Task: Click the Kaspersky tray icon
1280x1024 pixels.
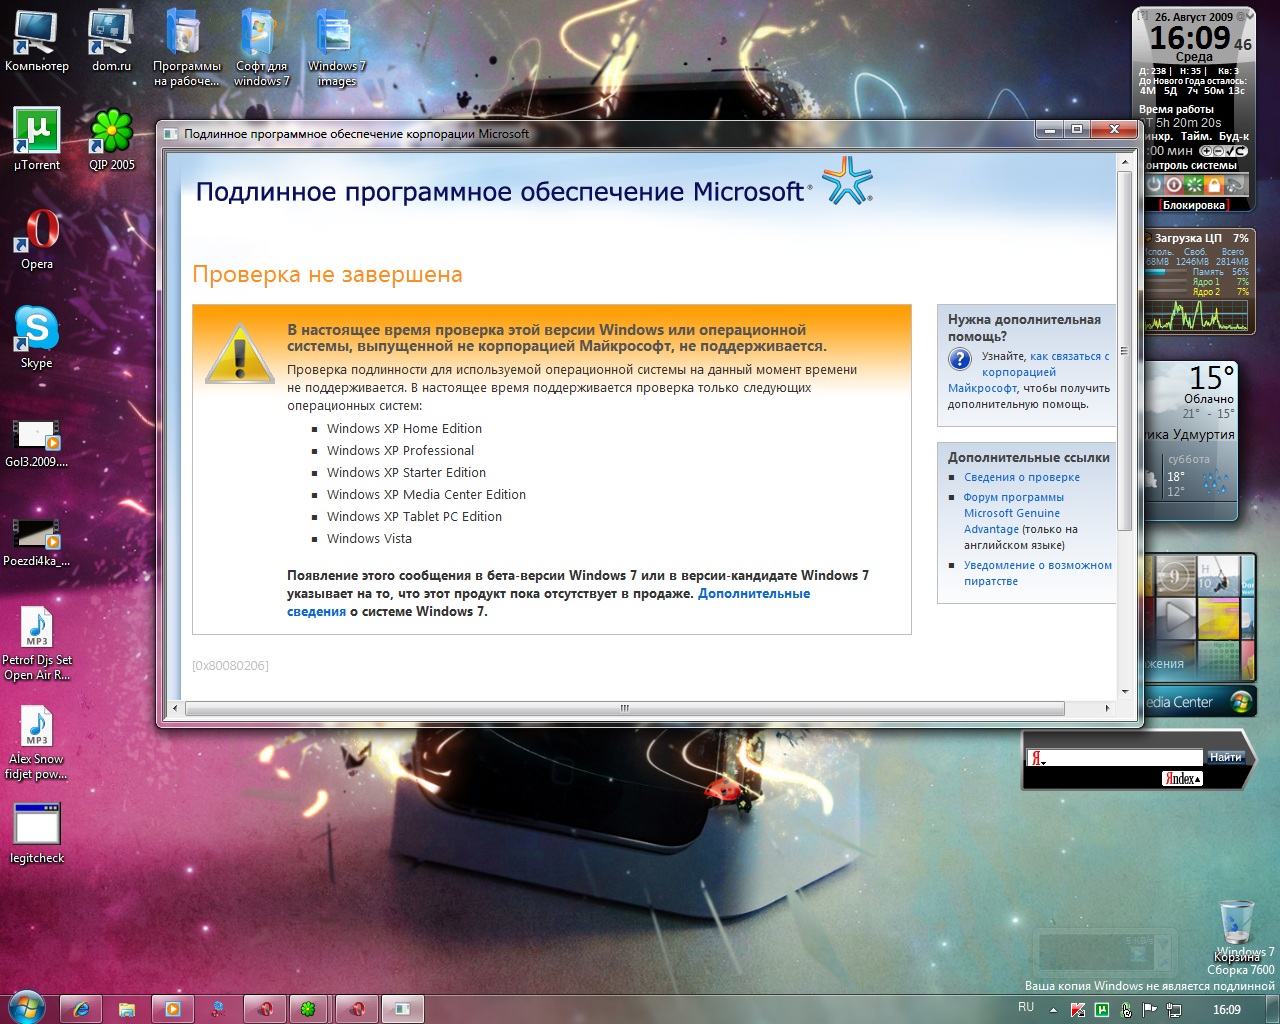Action: pos(1078,1010)
